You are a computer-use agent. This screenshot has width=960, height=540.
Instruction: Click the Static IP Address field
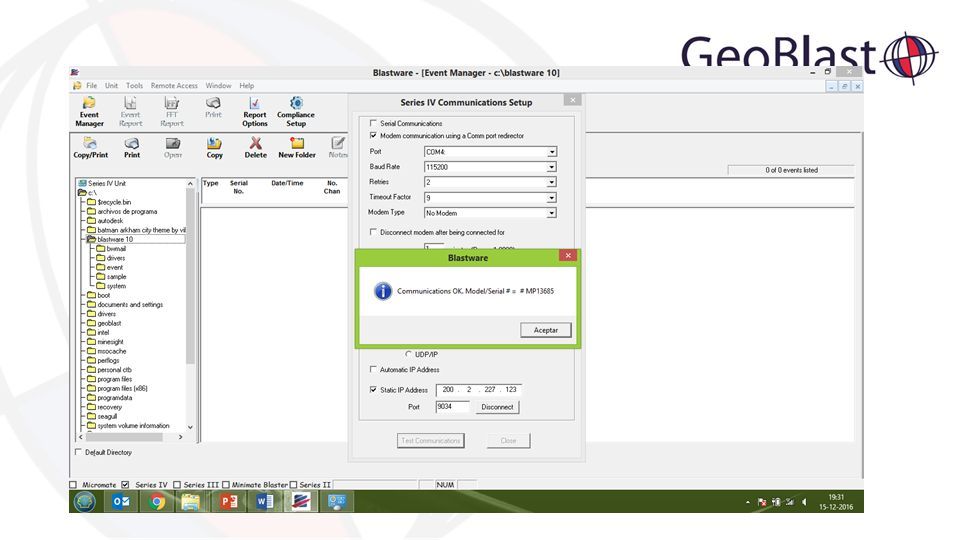coord(479,389)
